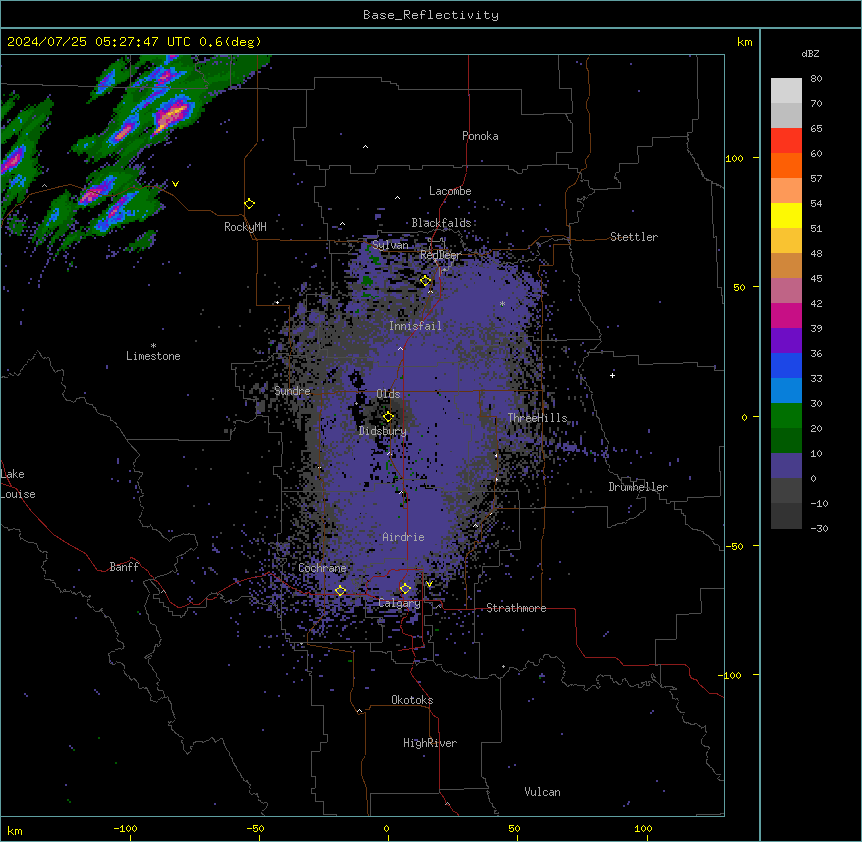Click the Lake Louise label
The width and height of the screenshot is (862, 842).
pyautogui.click(x=18, y=484)
